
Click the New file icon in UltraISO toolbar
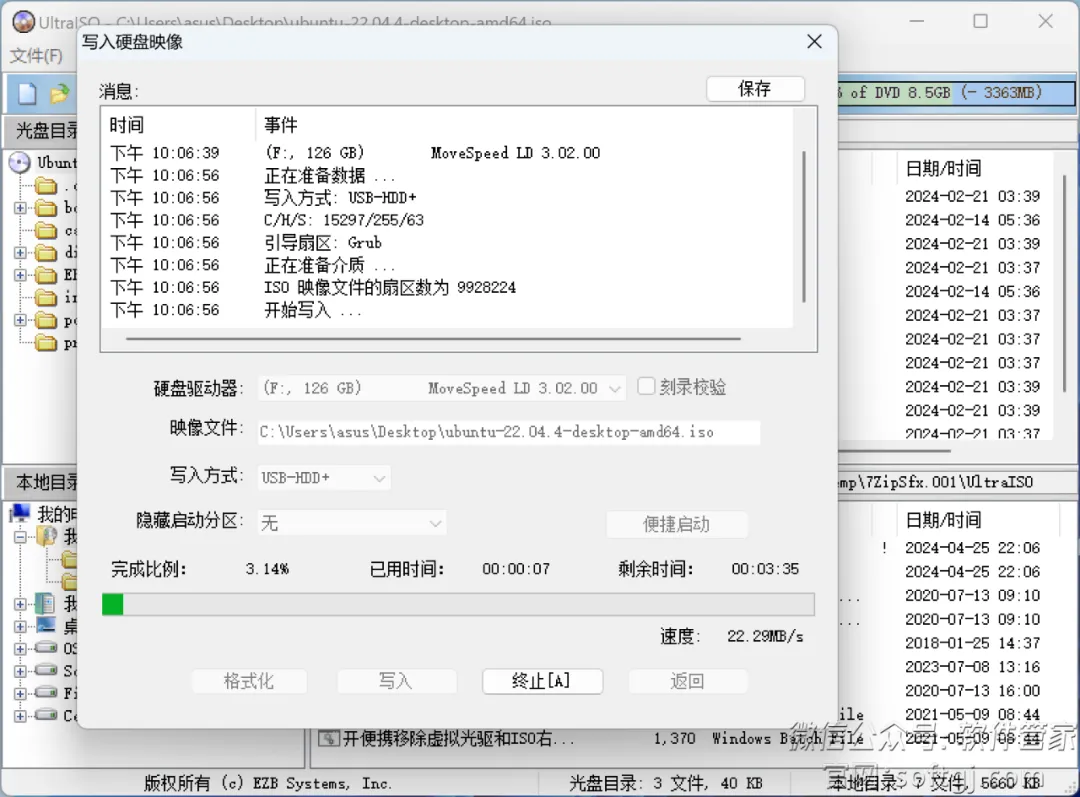click(x=27, y=93)
